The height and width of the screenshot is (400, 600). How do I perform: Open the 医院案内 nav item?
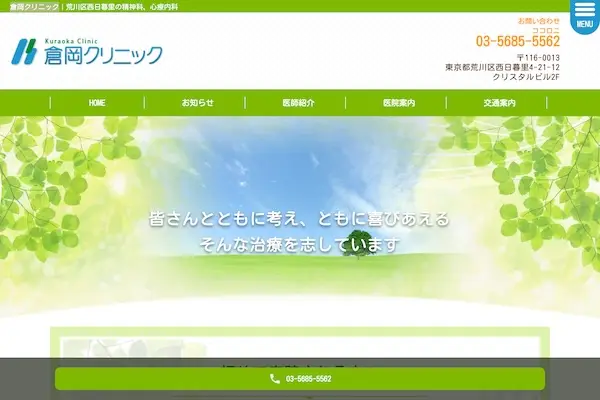[x=399, y=103]
